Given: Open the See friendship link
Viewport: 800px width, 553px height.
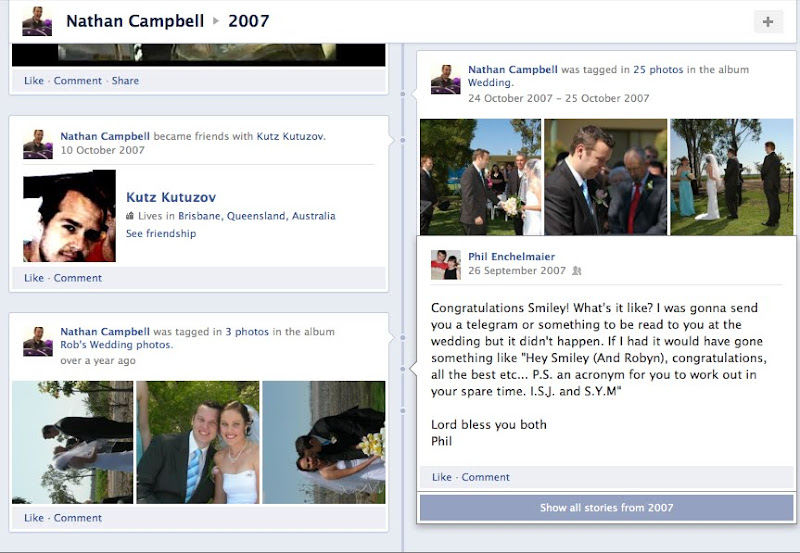Looking at the screenshot, I should pos(161,234).
